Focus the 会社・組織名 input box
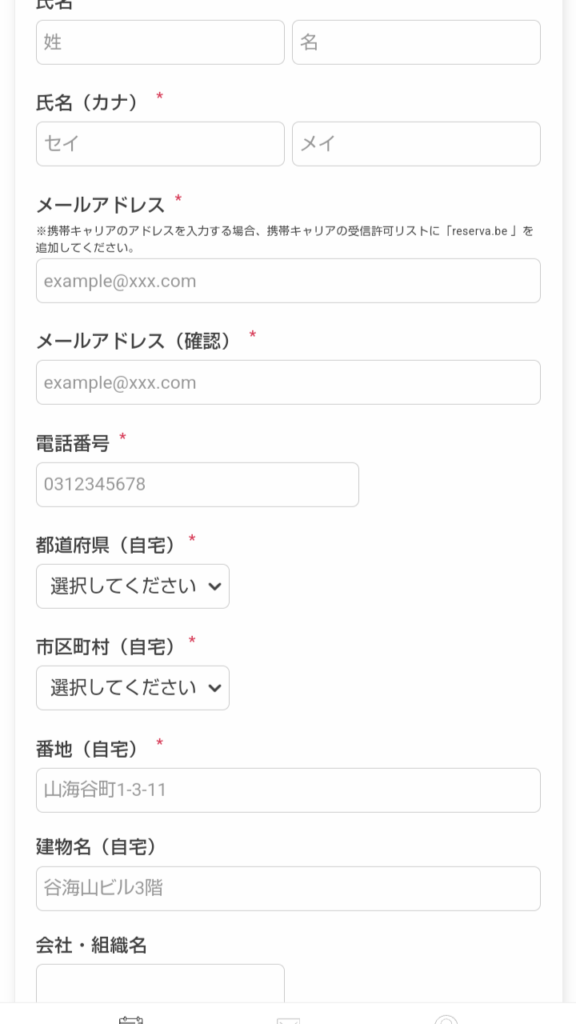Screen dimensions: 576x1024 (160, 984)
